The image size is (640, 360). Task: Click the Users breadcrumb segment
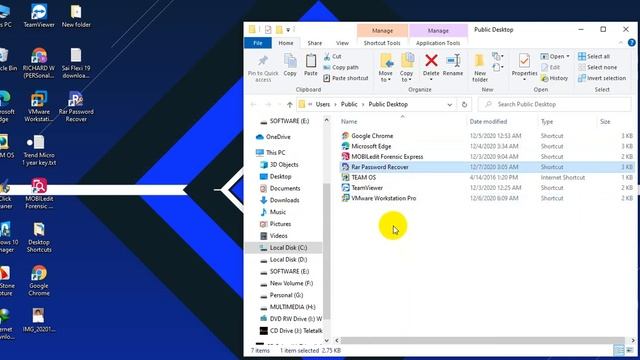[323, 104]
